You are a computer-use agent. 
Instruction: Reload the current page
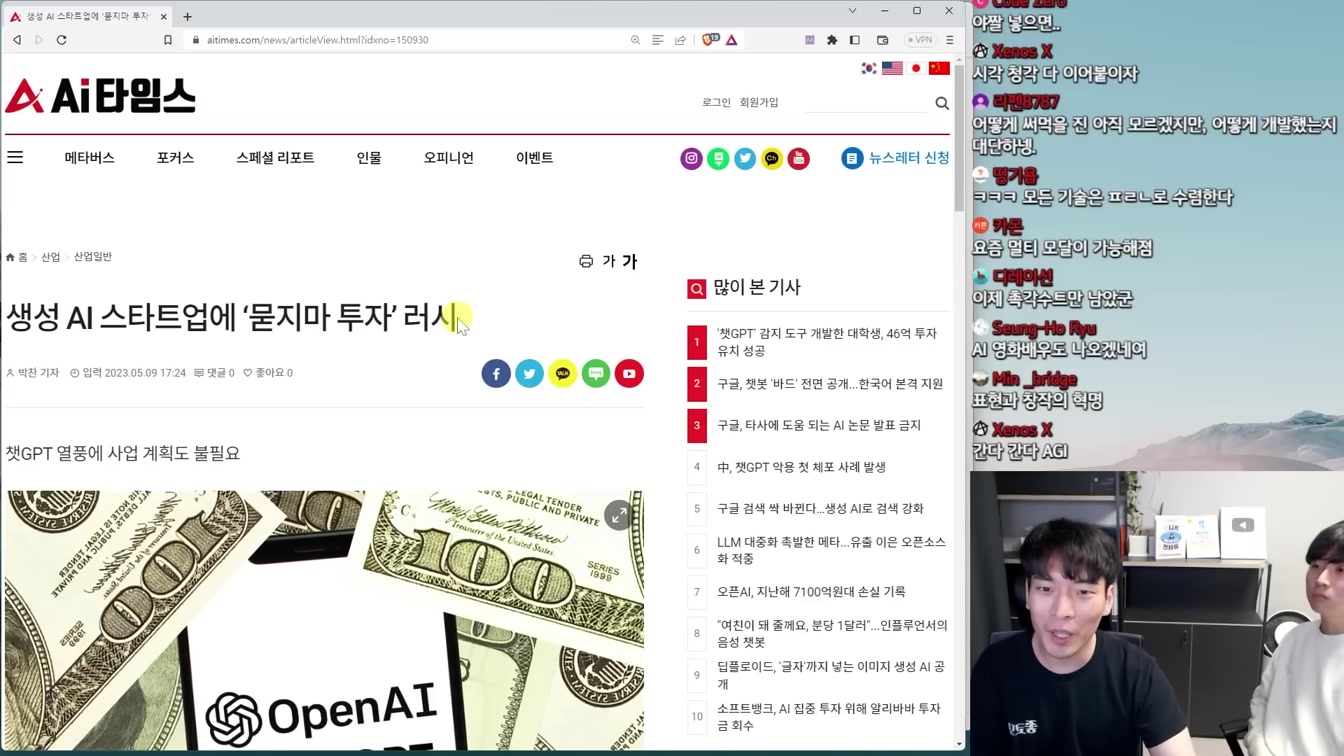click(61, 40)
